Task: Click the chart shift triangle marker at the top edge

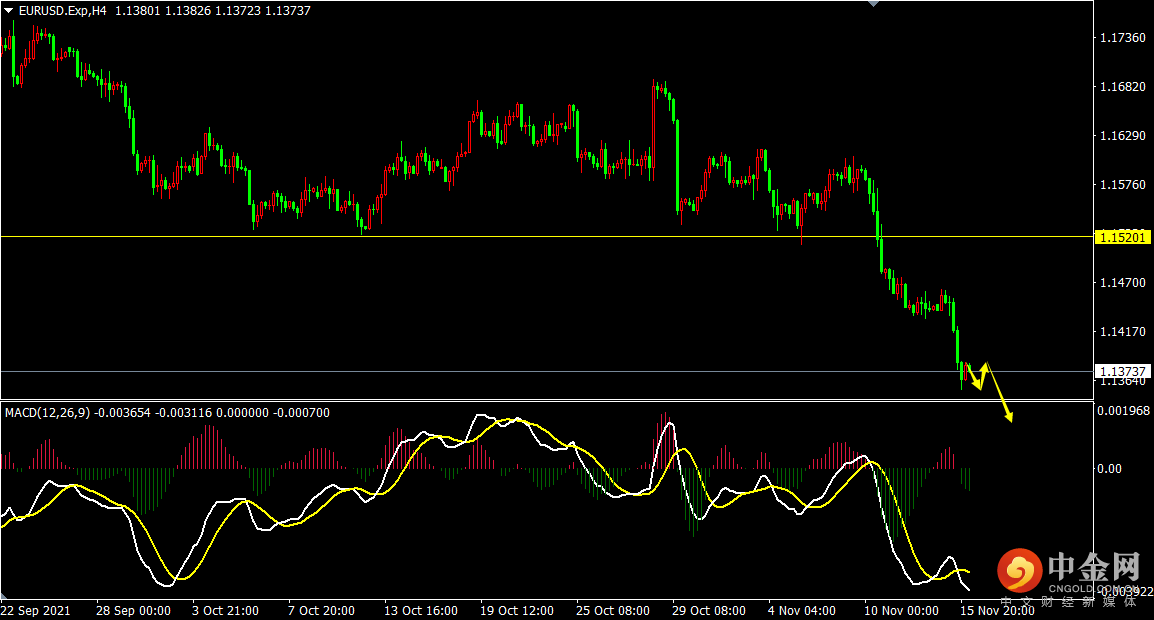Action: pyautogui.click(x=874, y=4)
